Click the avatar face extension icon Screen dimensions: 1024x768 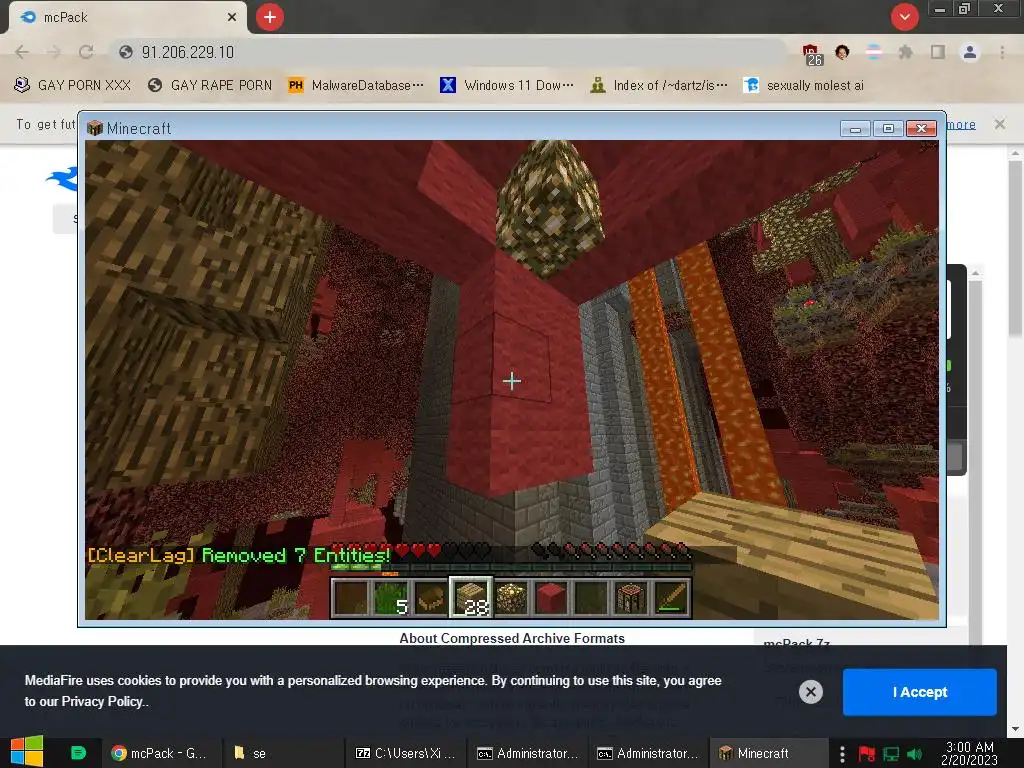point(842,52)
